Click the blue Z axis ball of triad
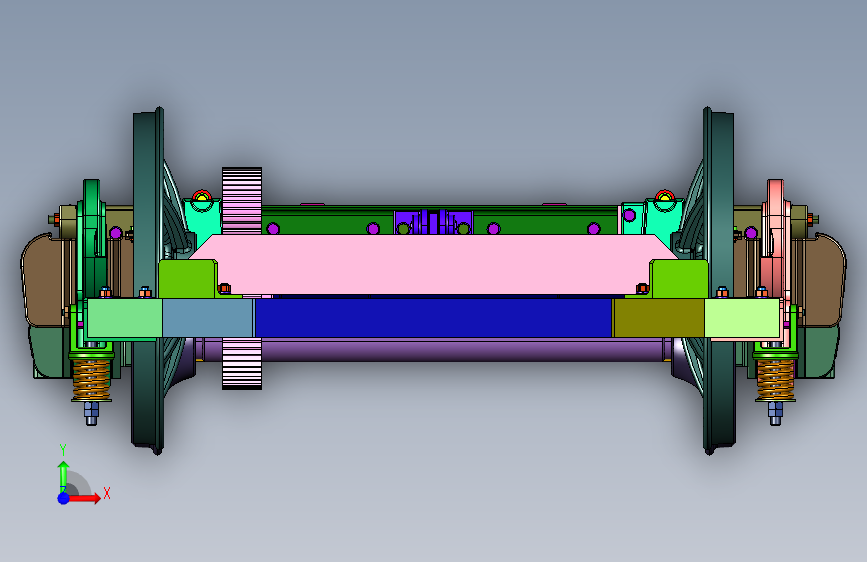Screen dimensions: 867x562 tap(64, 498)
